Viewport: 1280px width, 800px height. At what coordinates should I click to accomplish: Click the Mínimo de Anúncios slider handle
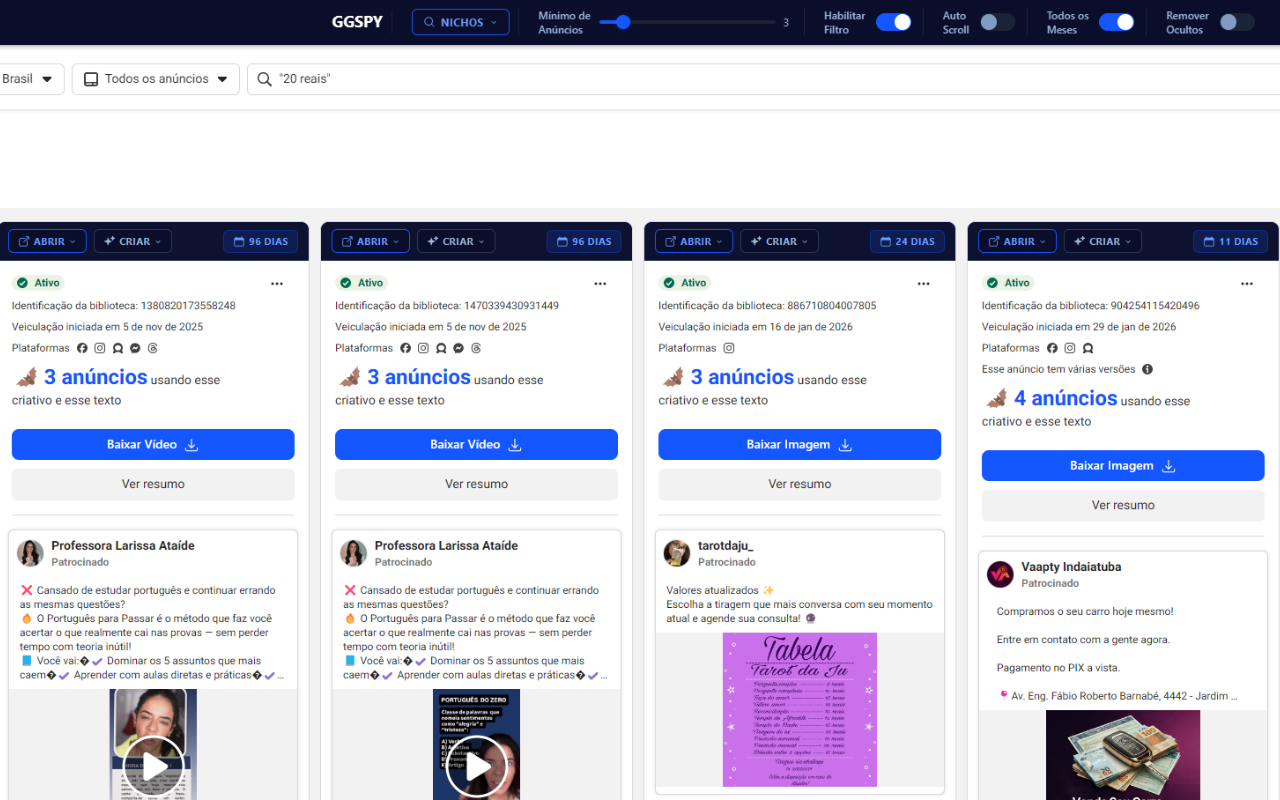[623, 22]
